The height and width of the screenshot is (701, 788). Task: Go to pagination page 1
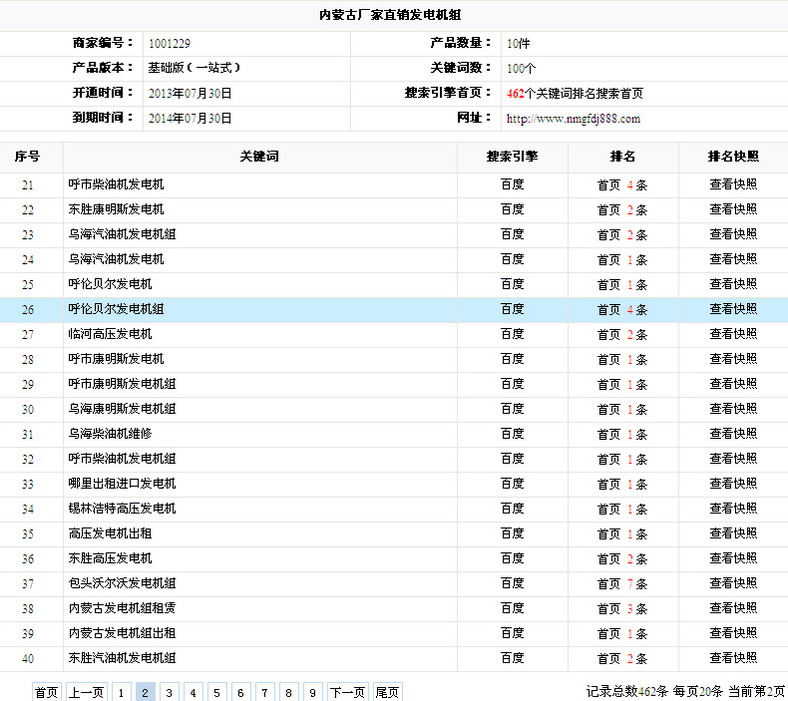[x=121, y=692]
